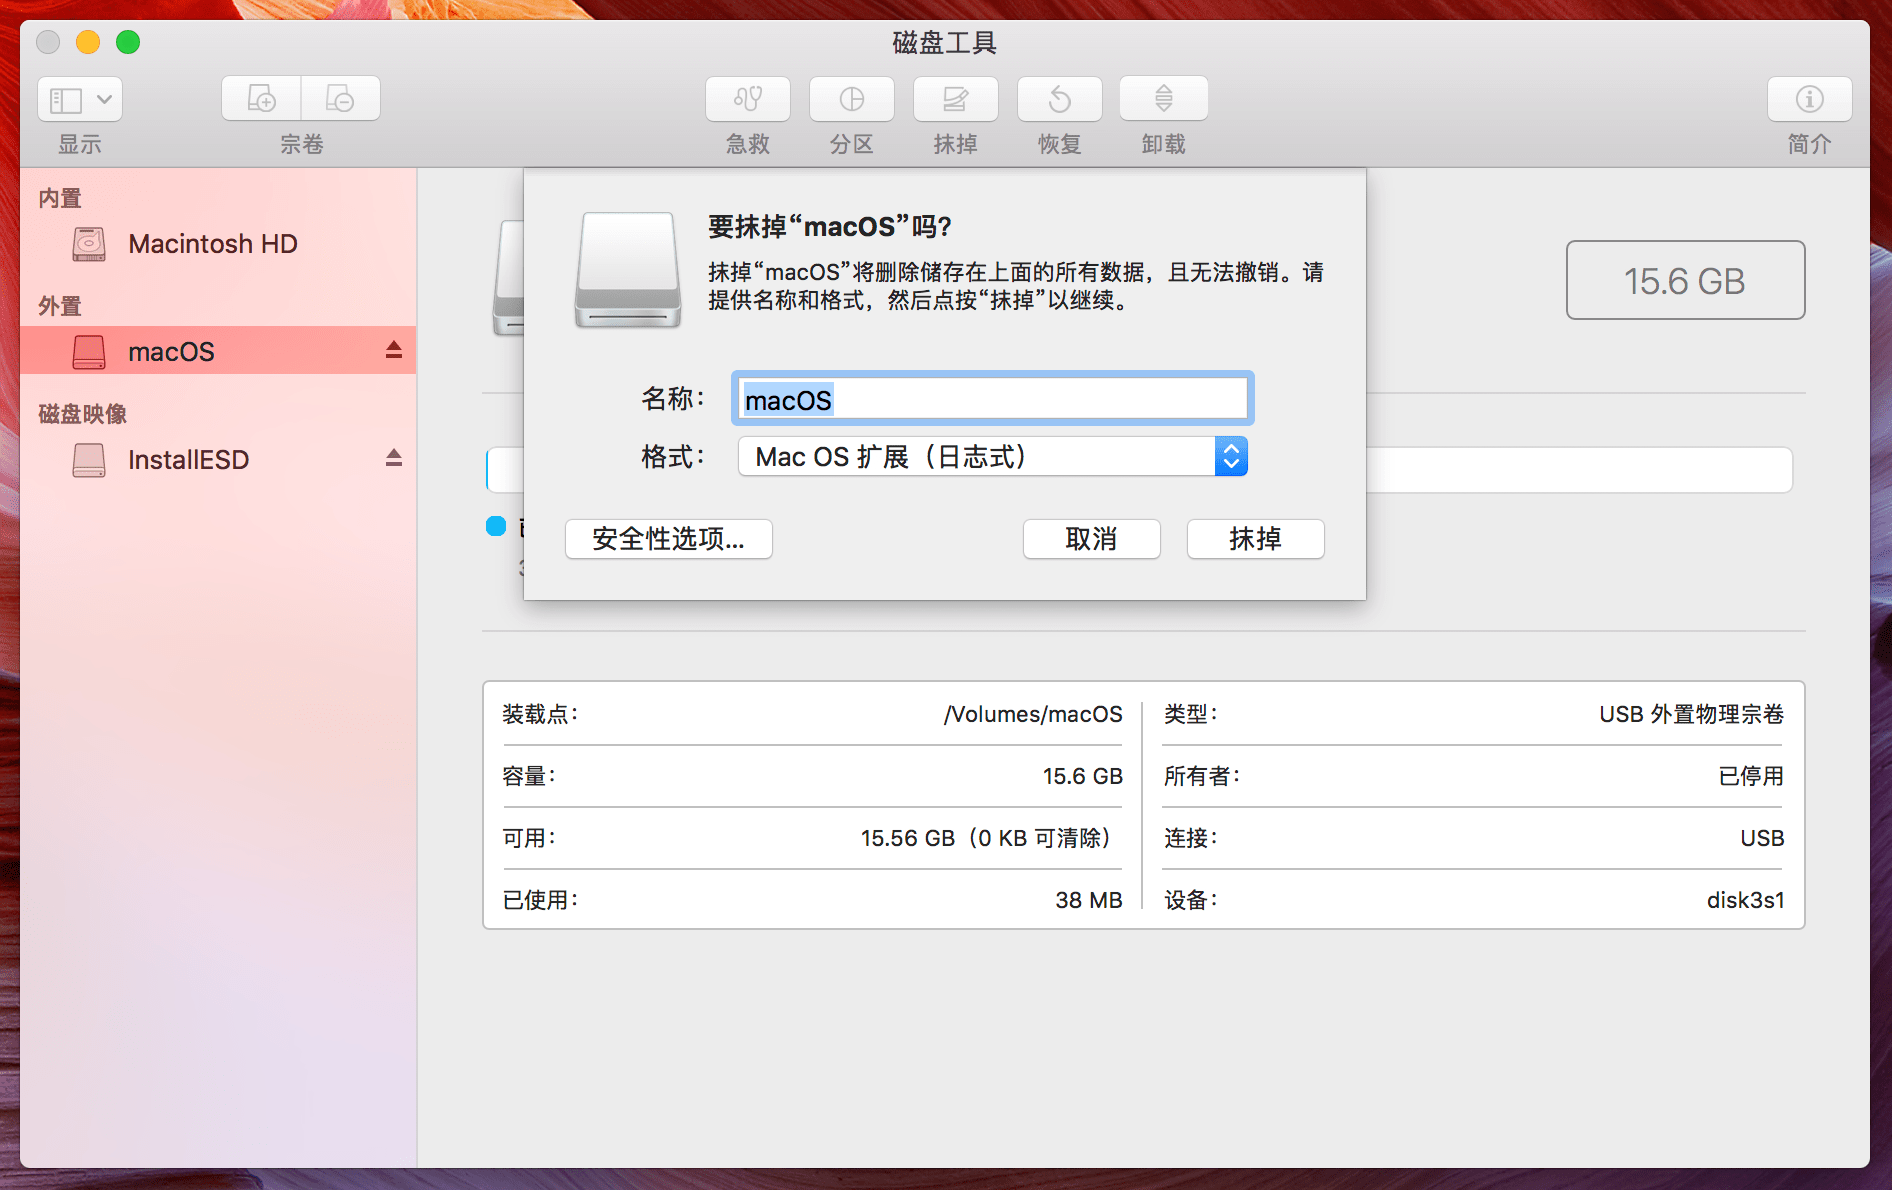This screenshot has height=1190, width=1892.
Task: Eject the macOS external disk
Action: tap(394, 350)
